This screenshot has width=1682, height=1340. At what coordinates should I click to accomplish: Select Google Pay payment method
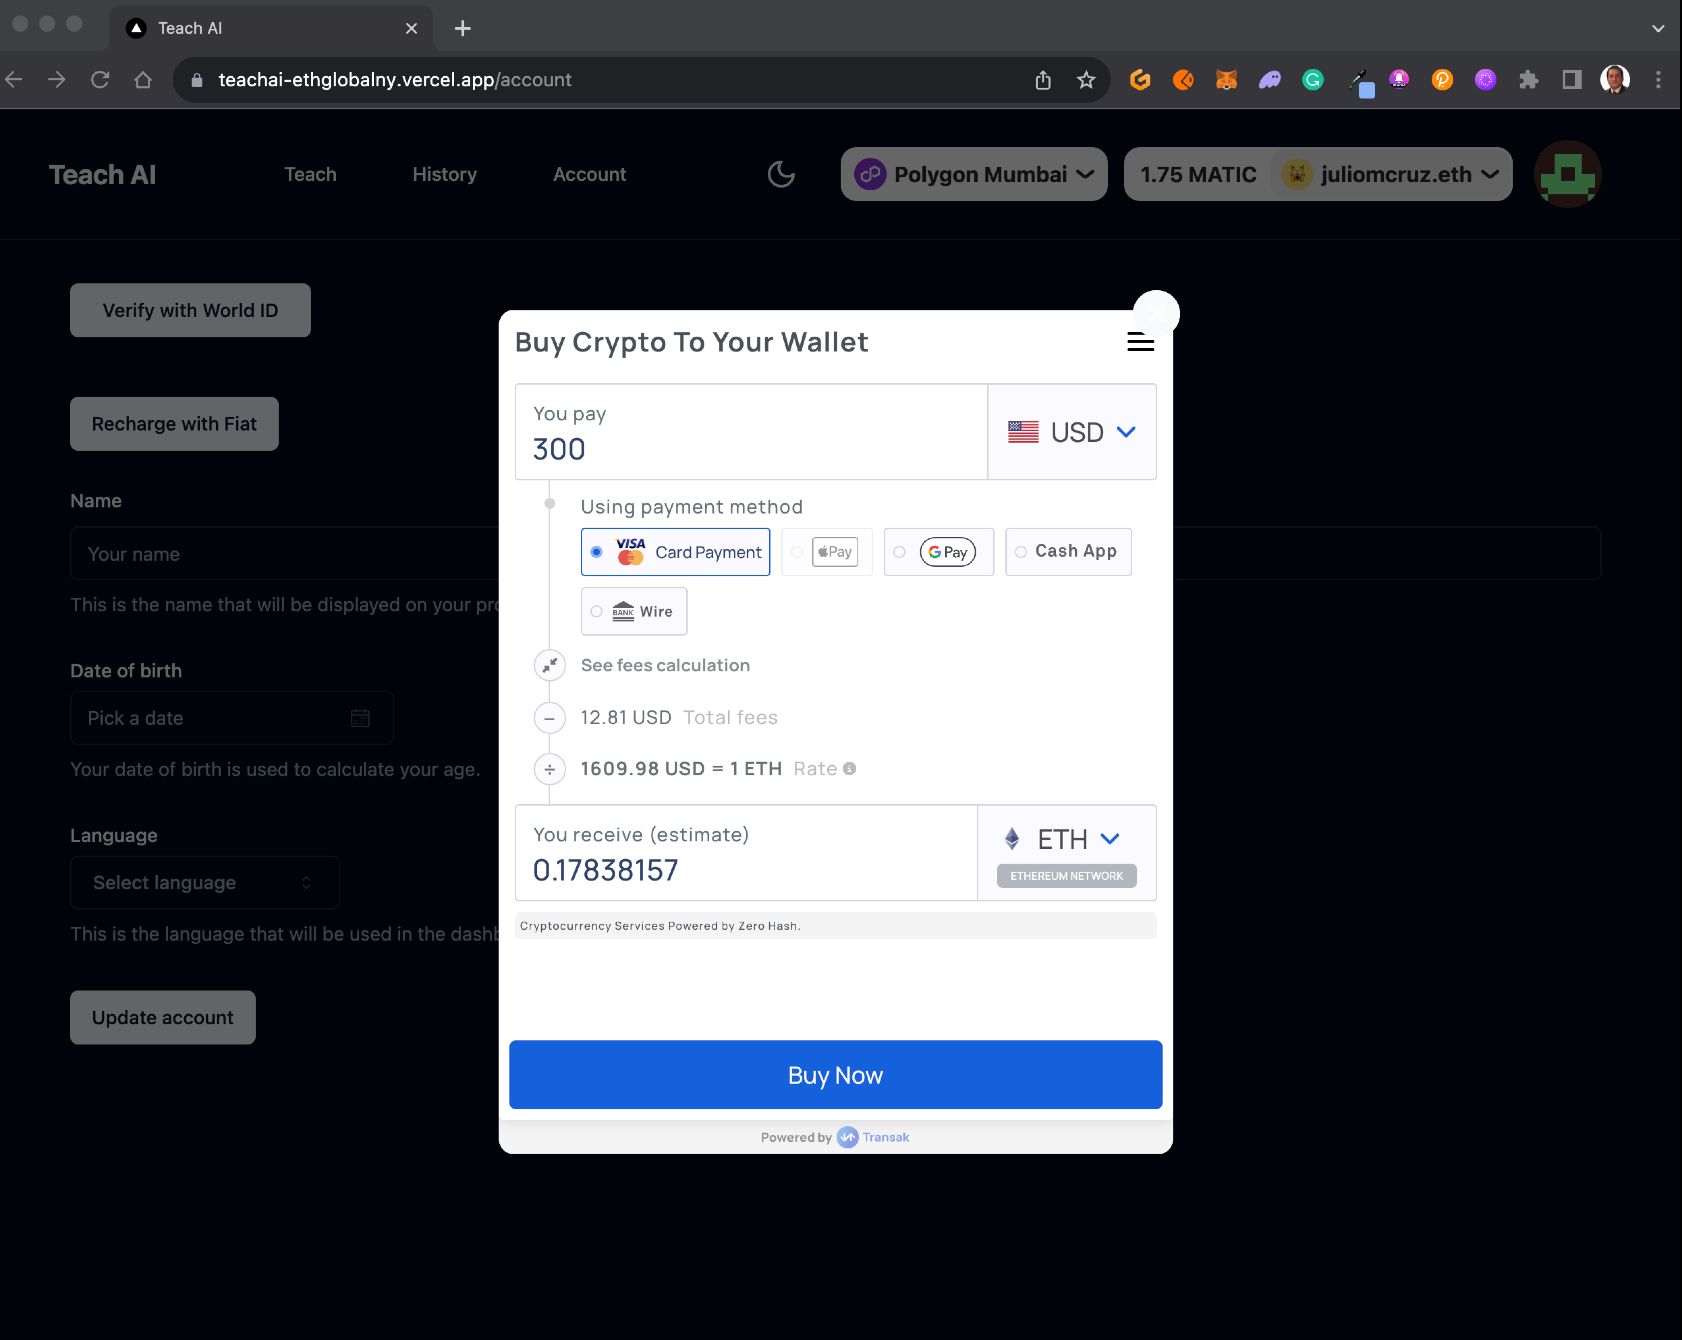(x=939, y=552)
